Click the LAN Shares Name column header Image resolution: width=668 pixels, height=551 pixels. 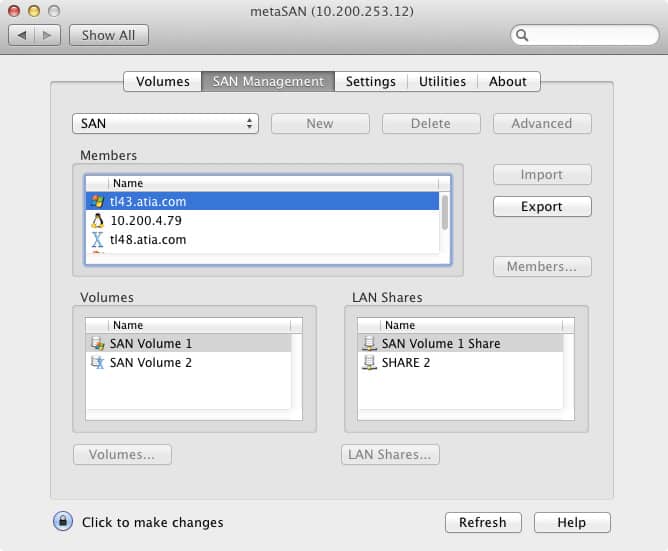coord(471,325)
